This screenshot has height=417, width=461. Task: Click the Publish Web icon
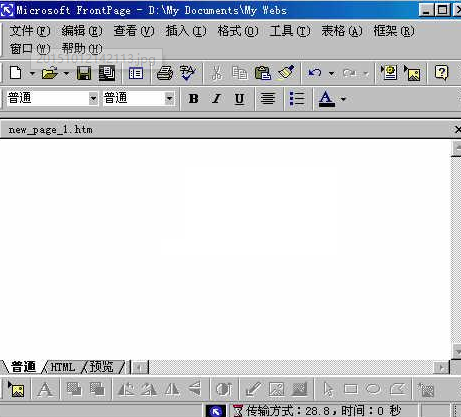point(107,73)
